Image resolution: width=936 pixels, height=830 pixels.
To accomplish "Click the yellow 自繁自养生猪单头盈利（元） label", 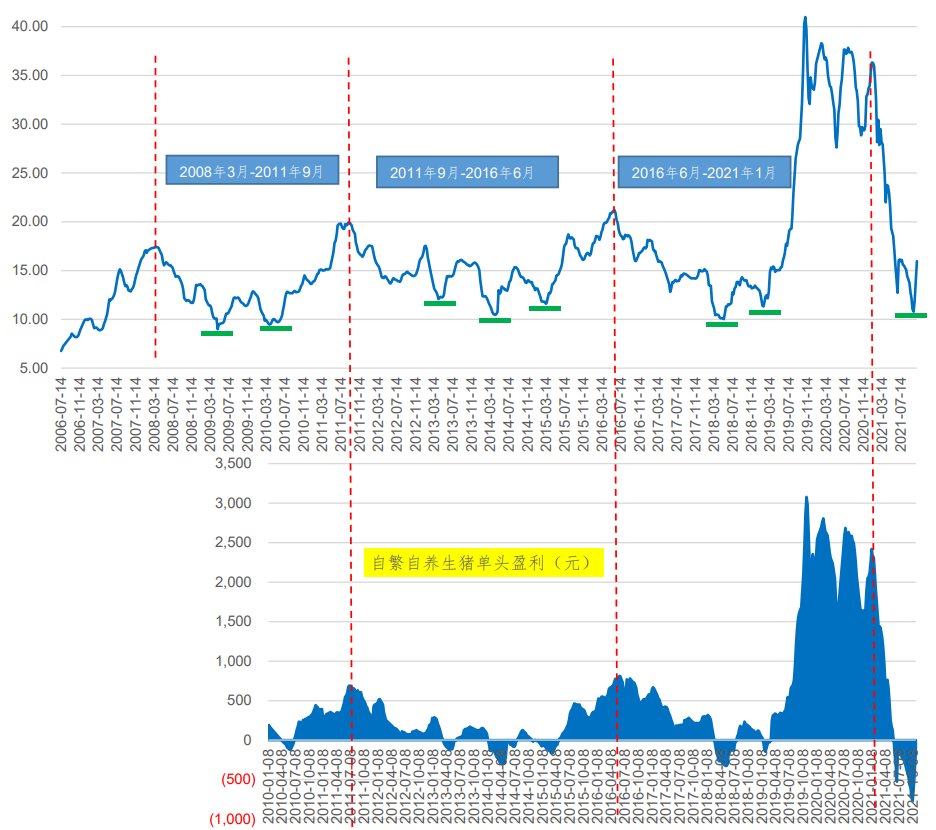I will pyautogui.click(x=484, y=562).
